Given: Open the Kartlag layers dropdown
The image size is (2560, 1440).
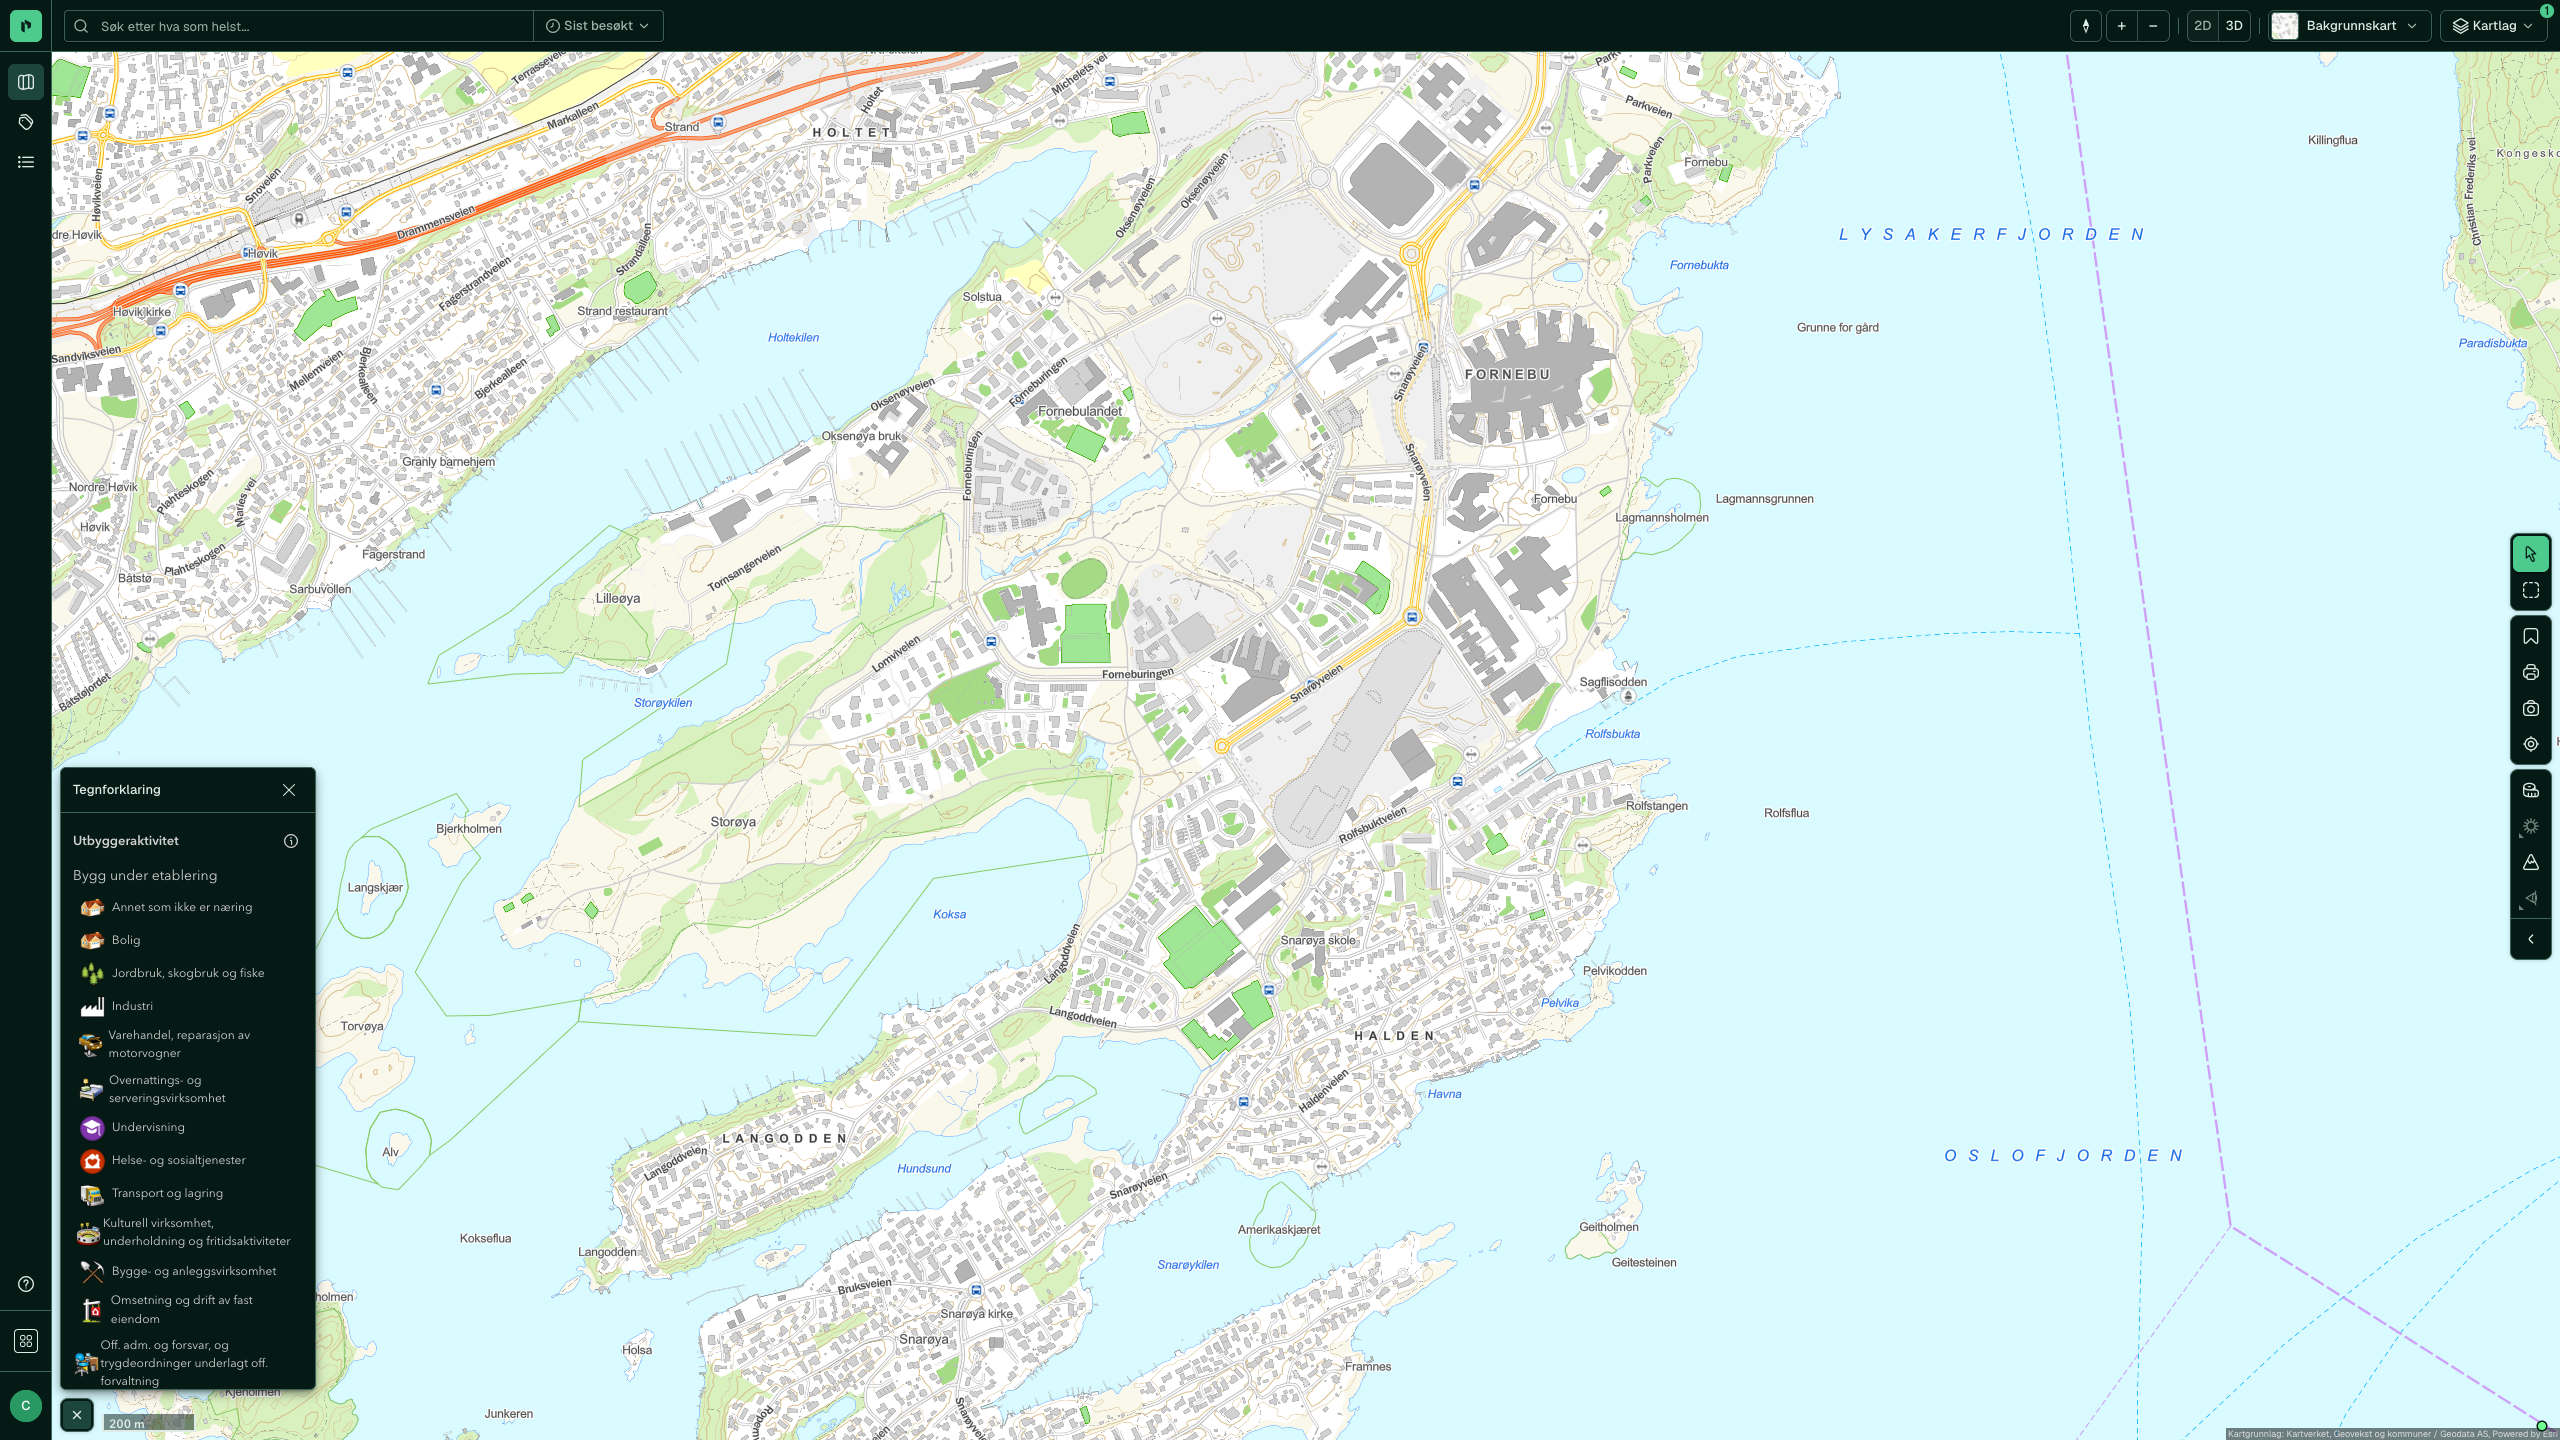Looking at the screenshot, I should pyautogui.click(x=2493, y=26).
